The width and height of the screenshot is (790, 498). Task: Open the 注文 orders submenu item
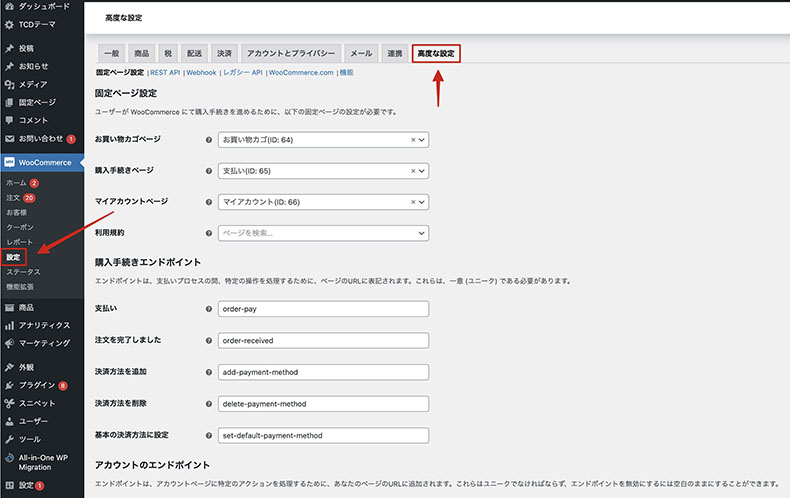(x=13, y=198)
